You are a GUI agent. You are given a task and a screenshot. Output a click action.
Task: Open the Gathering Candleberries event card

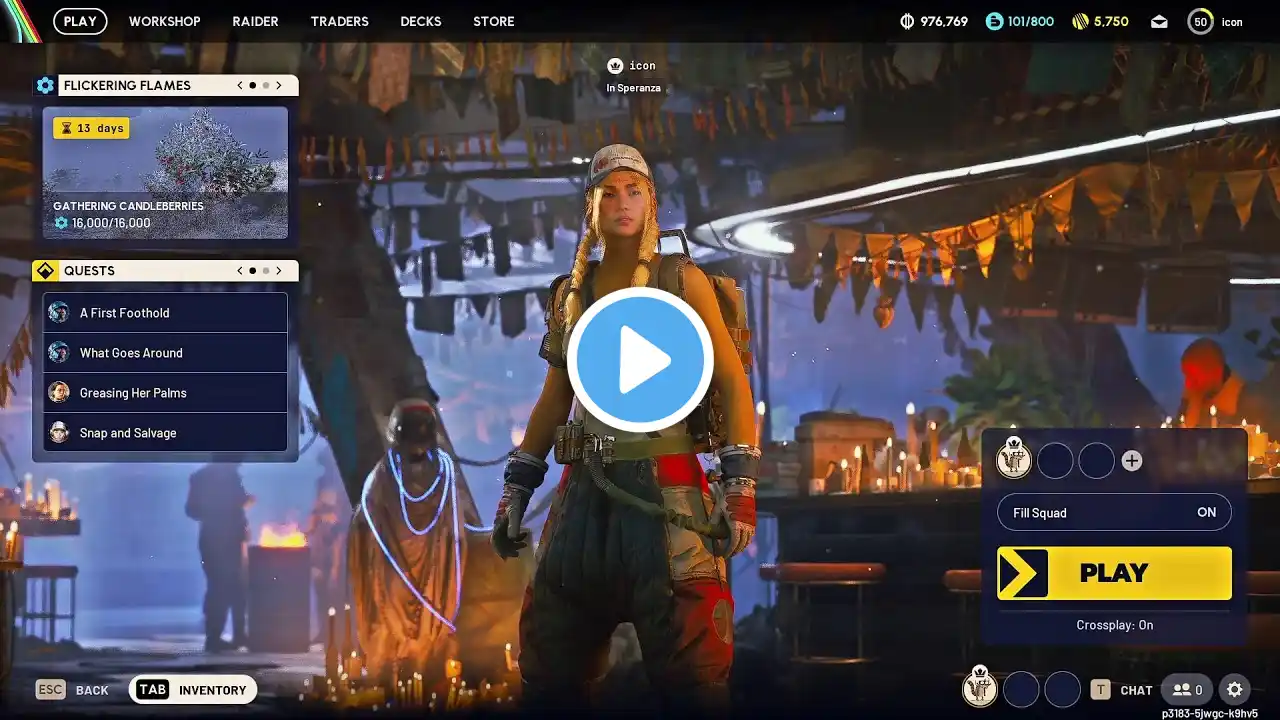(165, 173)
